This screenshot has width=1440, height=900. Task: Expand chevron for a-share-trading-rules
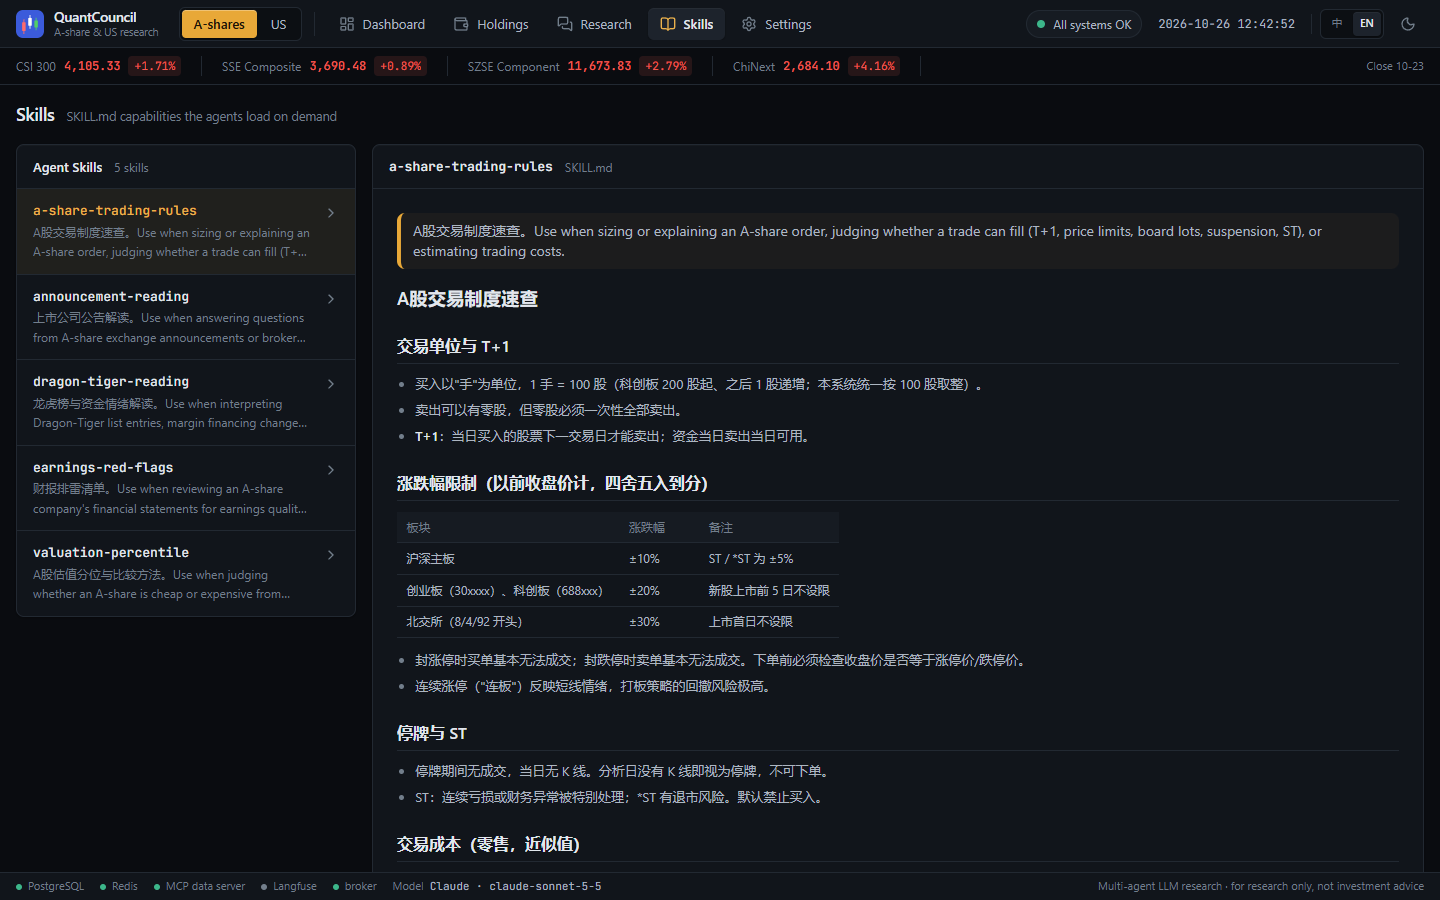(331, 213)
